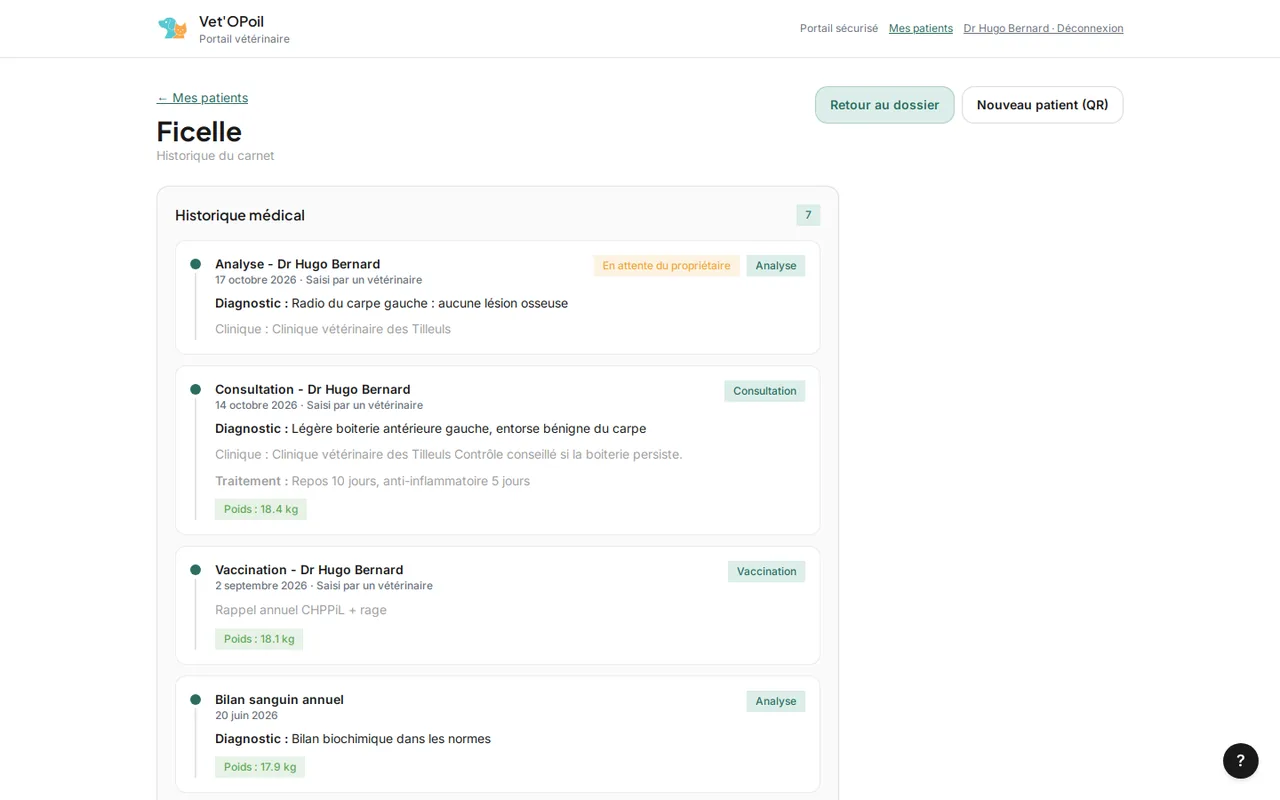
Task: Click the Vaccination tag badge
Action: pos(767,572)
